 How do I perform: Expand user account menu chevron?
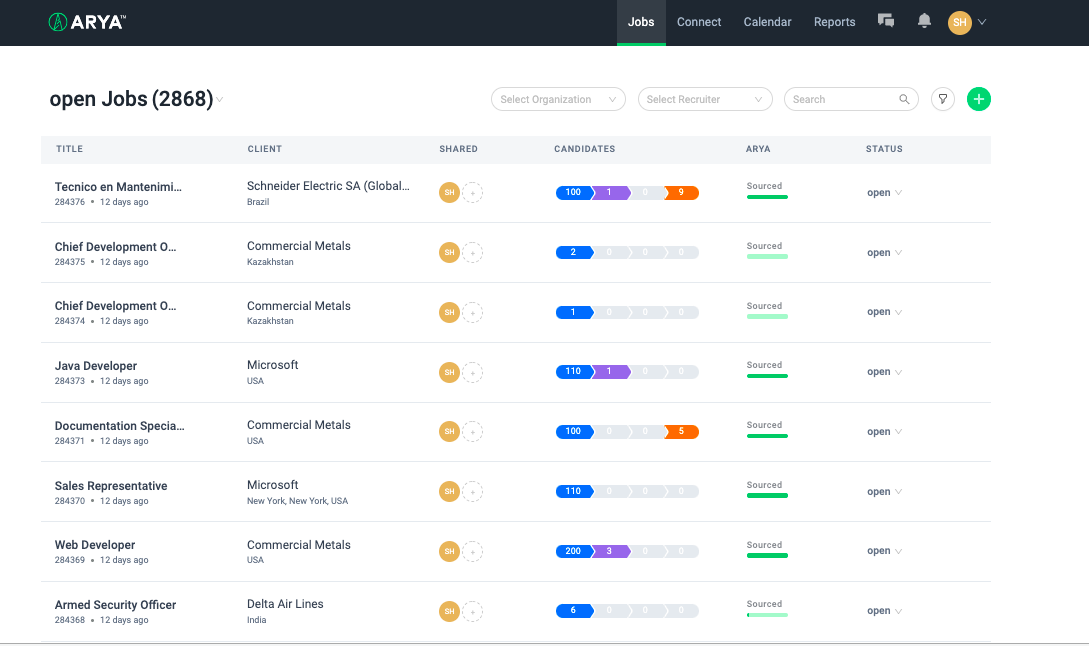(x=982, y=22)
